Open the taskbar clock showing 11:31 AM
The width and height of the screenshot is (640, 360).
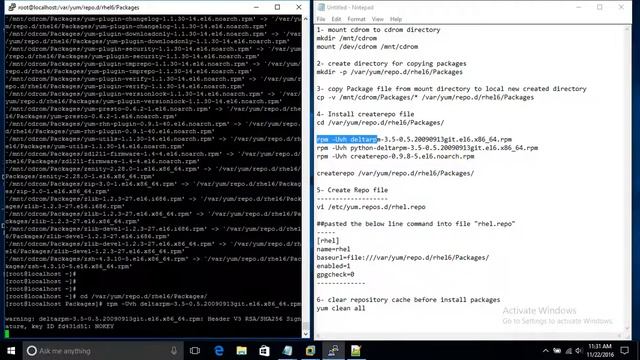(600, 351)
